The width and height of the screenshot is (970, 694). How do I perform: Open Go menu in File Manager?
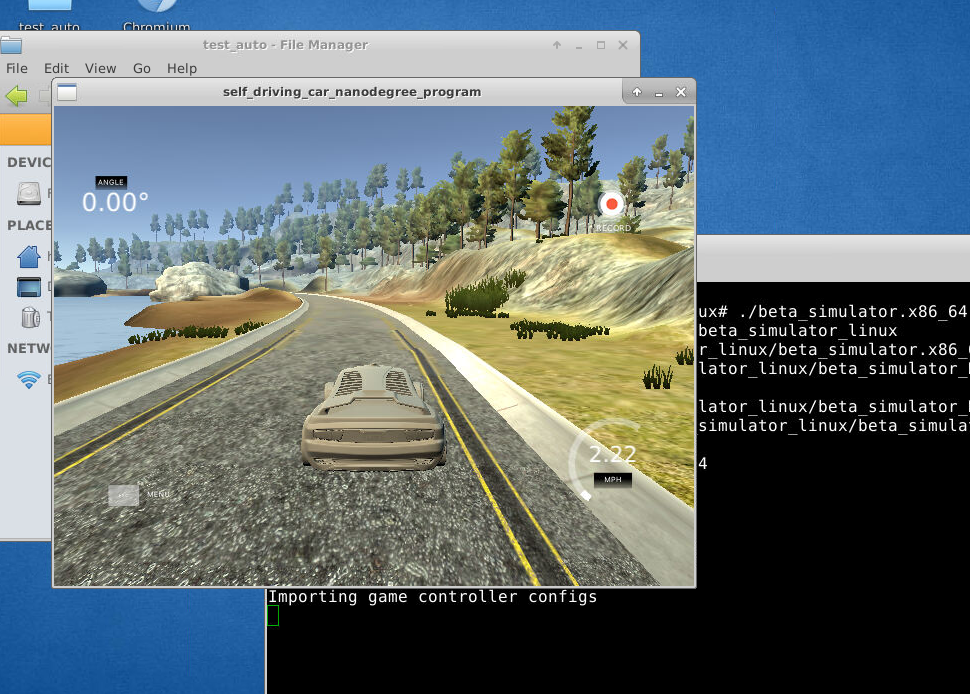(142, 68)
